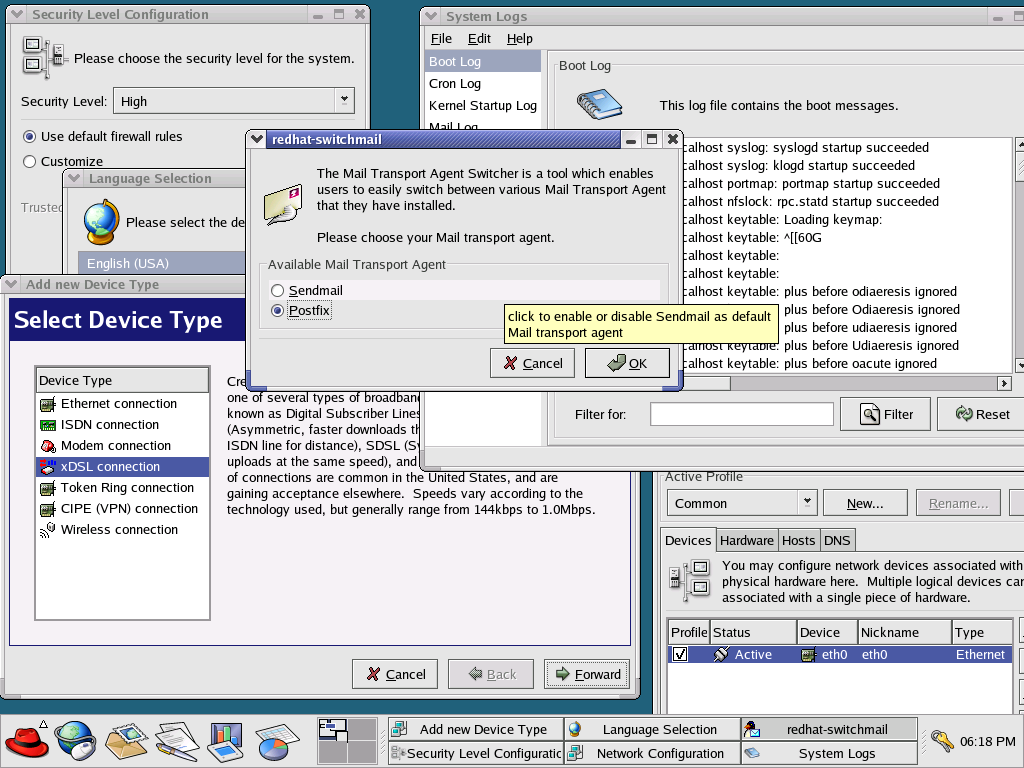Open the Red Hat main menu
This screenshot has height=768, width=1024.
27,741
